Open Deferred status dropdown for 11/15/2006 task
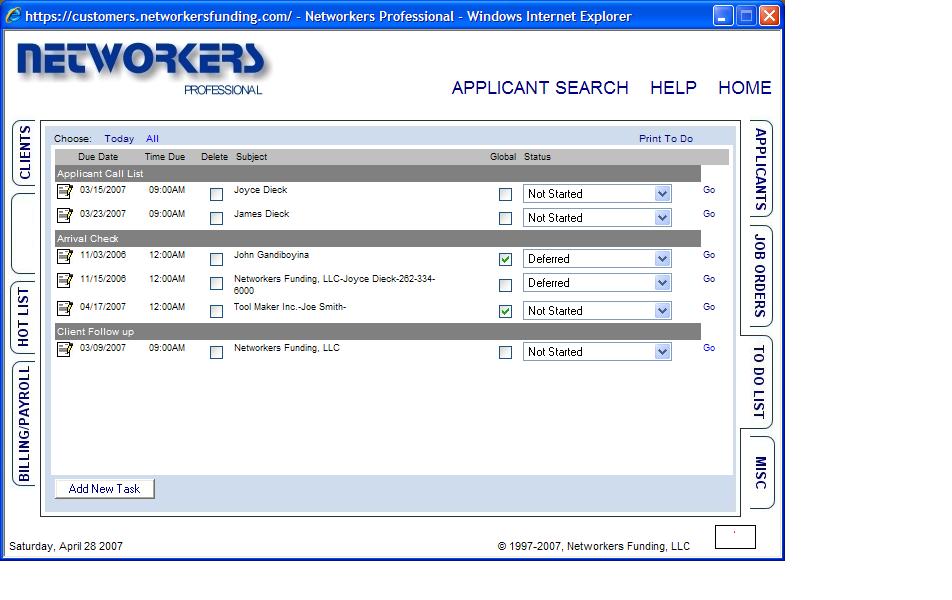The height and width of the screenshot is (600, 952). click(x=597, y=282)
